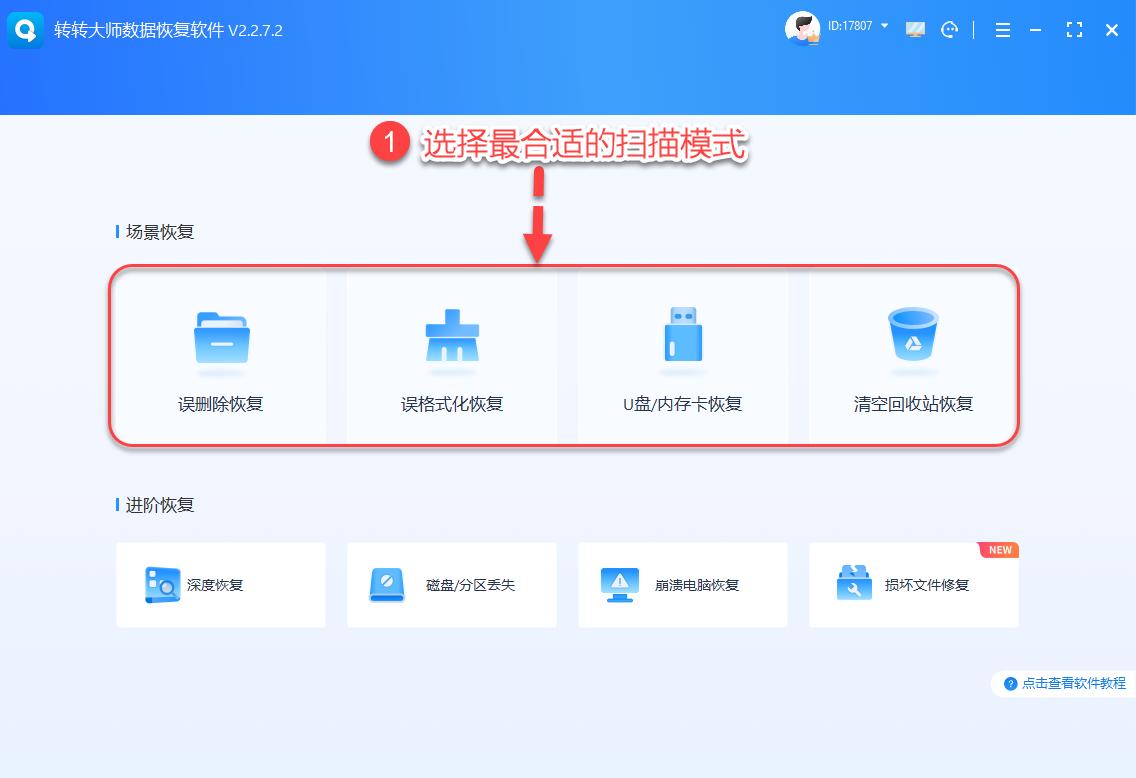Open the user avatar profile
This screenshot has height=778, width=1136.
pos(803,29)
